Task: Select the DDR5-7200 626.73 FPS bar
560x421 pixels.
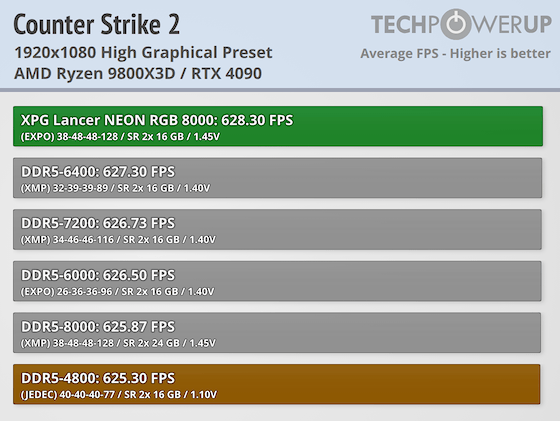Action: (x=278, y=229)
